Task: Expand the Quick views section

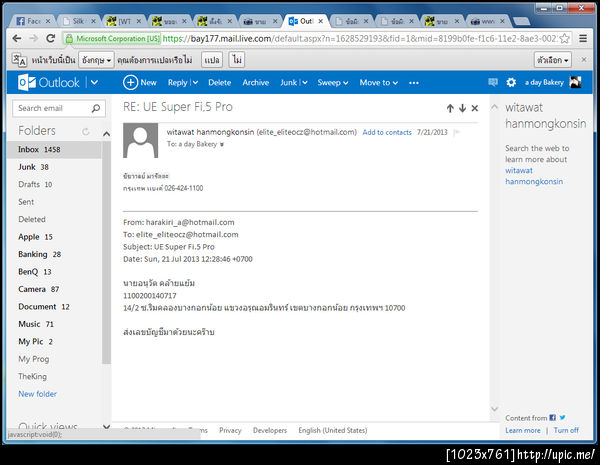Action: [106, 426]
